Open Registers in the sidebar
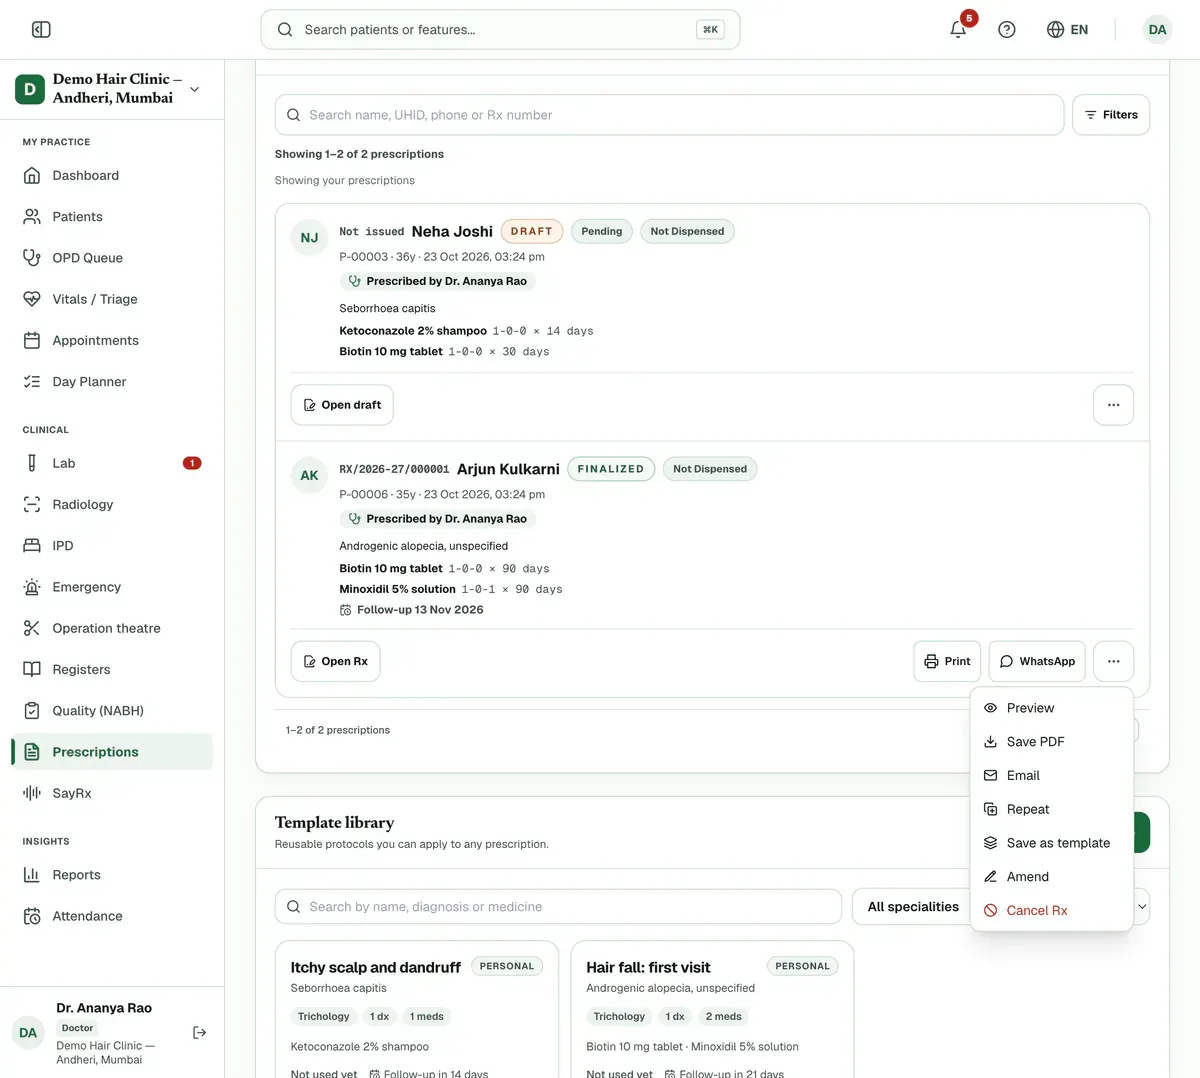The height and width of the screenshot is (1078, 1200). 112,670
